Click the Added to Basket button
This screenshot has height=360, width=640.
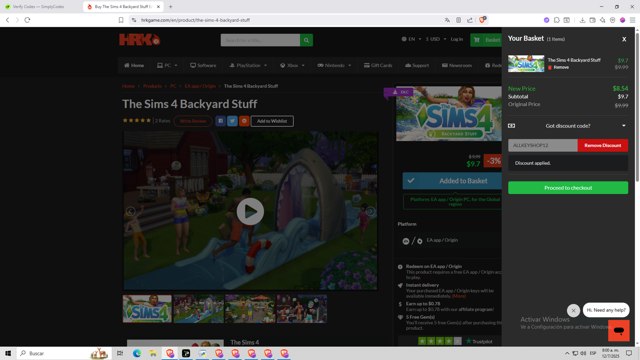452,181
